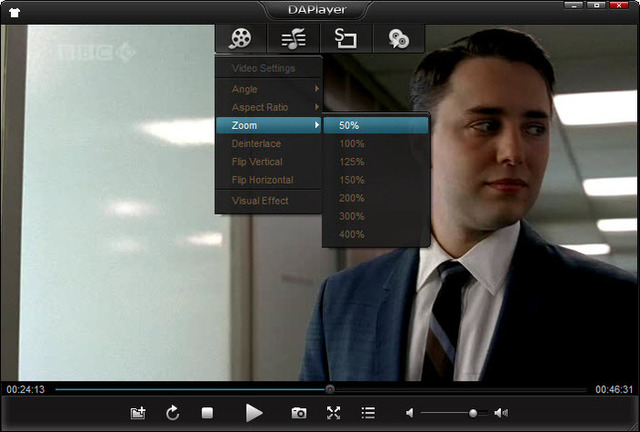Open the disc playback icon
The width and height of the screenshot is (640, 432).
[x=398, y=39]
